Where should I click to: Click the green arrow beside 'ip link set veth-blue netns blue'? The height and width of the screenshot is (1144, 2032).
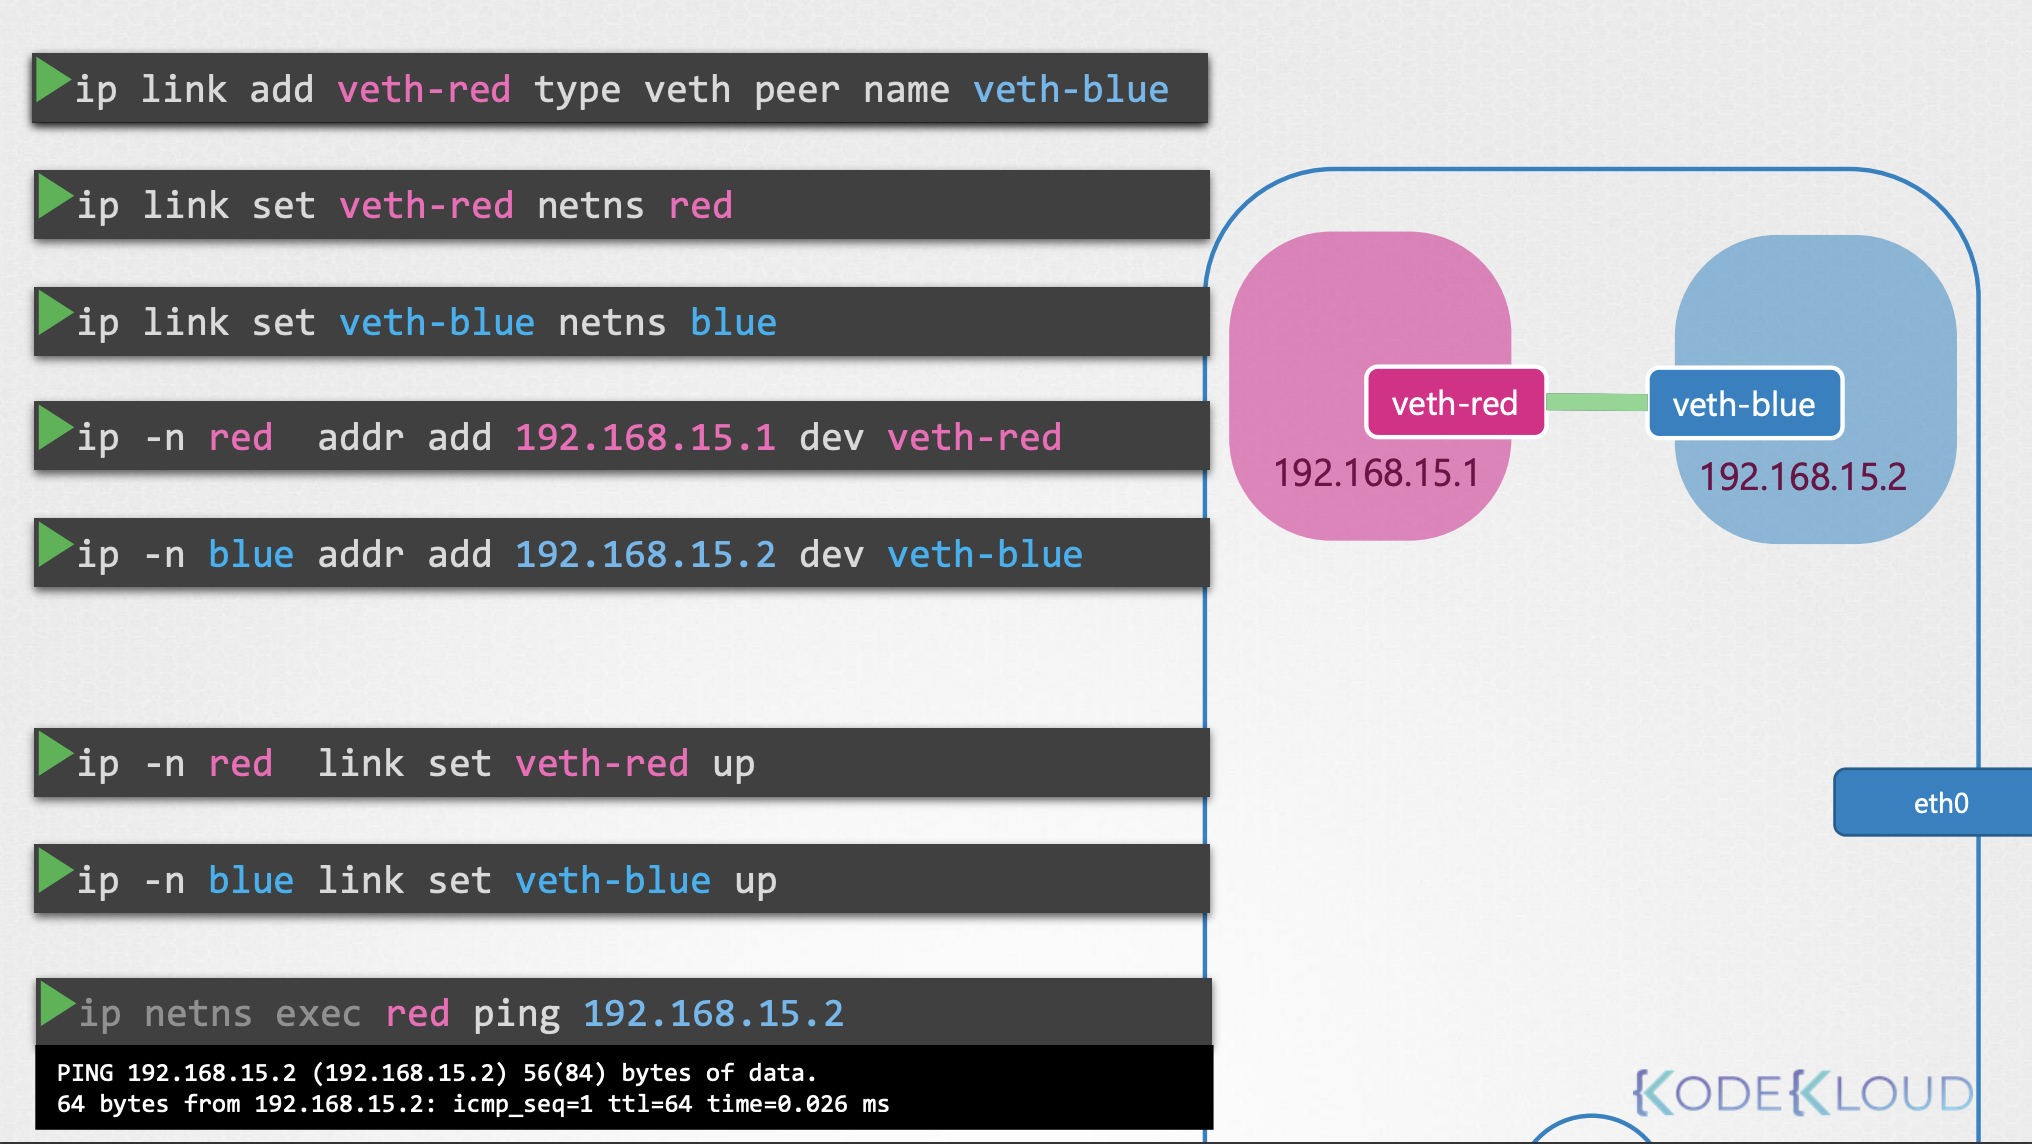point(55,314)
